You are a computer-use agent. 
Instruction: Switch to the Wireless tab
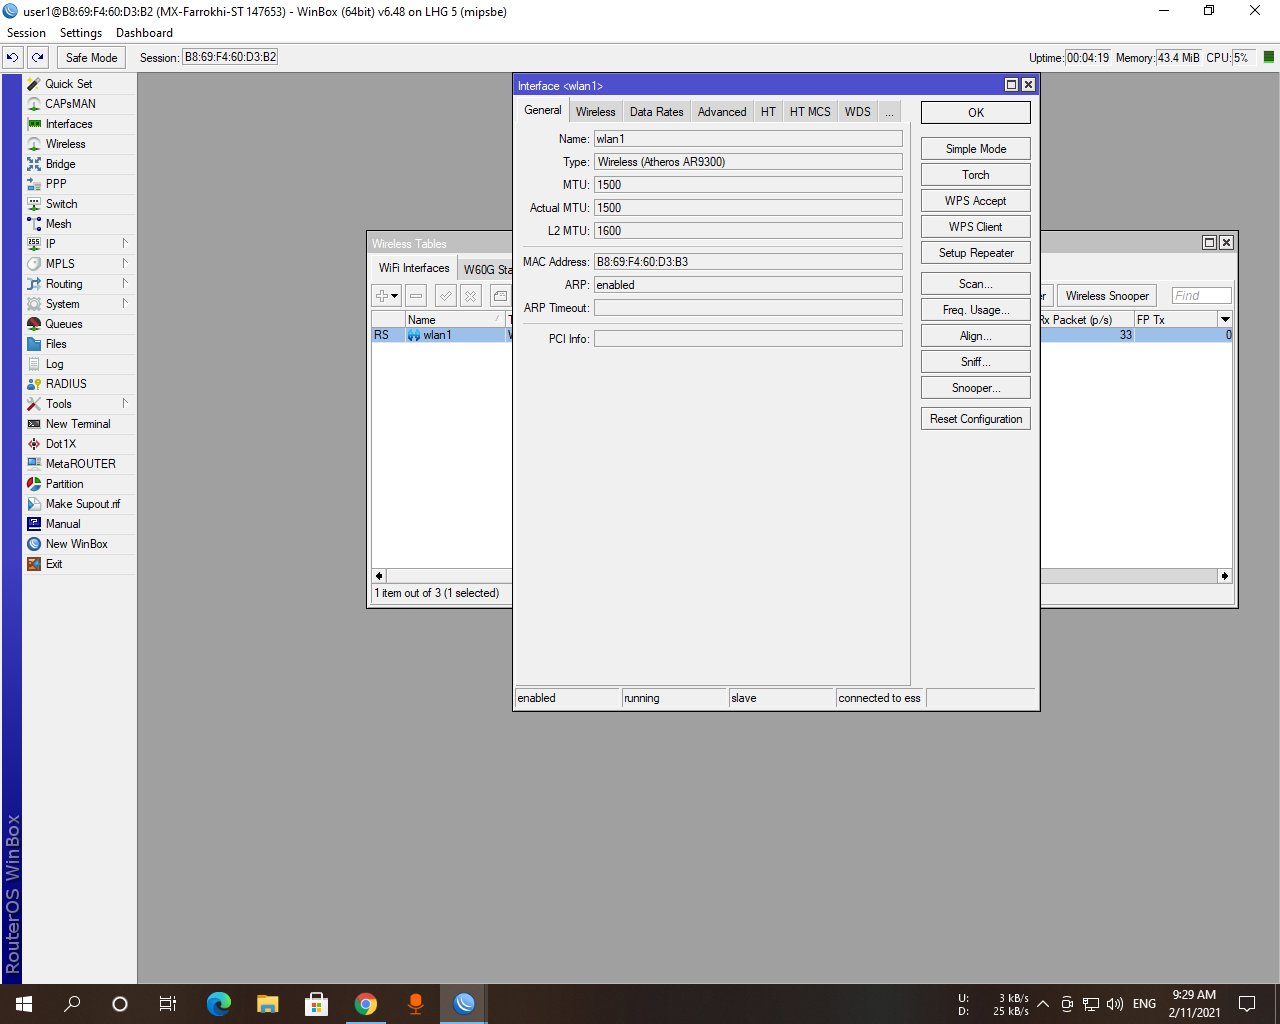[595, 111]
